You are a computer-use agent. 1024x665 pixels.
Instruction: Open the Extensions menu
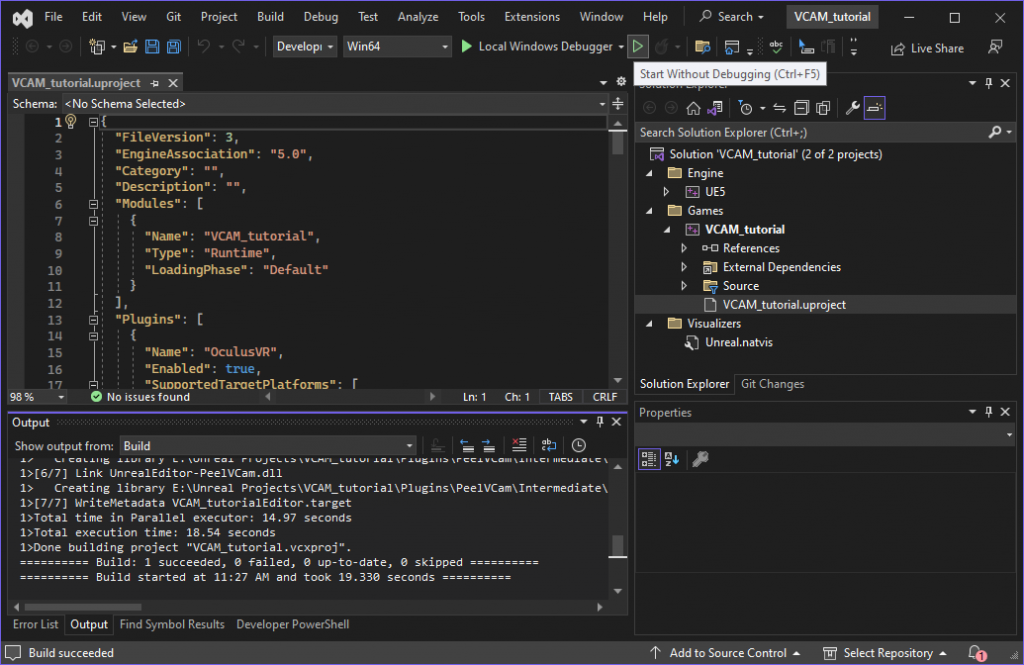532,17
